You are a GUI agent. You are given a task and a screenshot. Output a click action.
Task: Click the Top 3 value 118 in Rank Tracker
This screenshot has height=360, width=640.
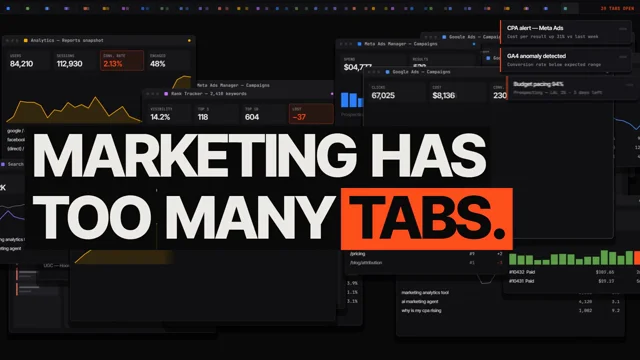(x=203, y=117)
